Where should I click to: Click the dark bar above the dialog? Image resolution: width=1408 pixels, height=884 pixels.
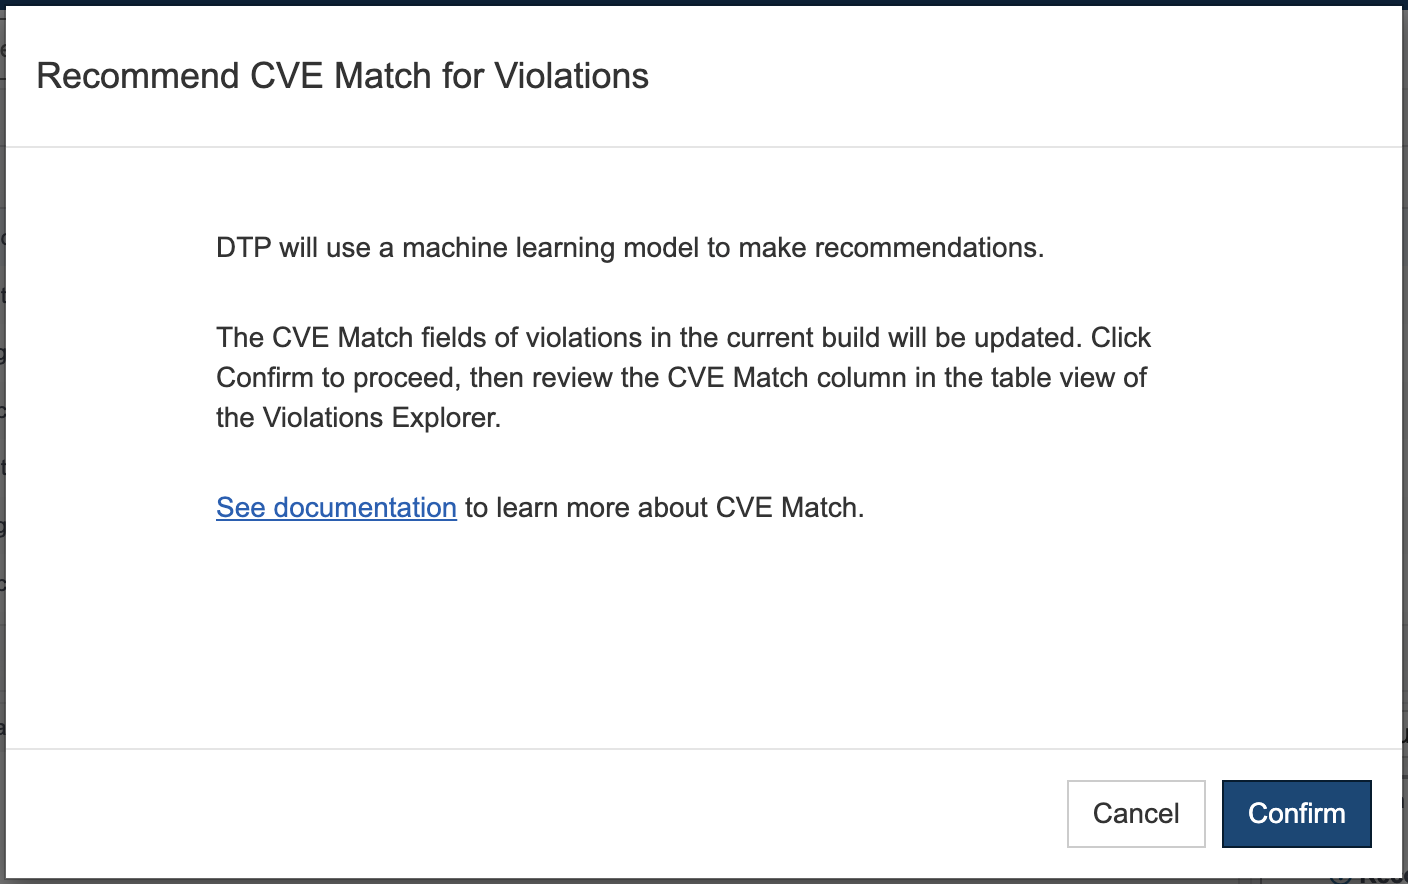[x=704, y=3]
